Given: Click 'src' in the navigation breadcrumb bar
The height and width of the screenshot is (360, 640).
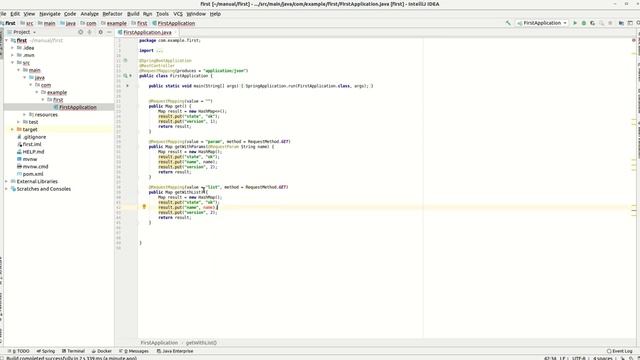Looking at the screenshot, I should tap(29, 23).
